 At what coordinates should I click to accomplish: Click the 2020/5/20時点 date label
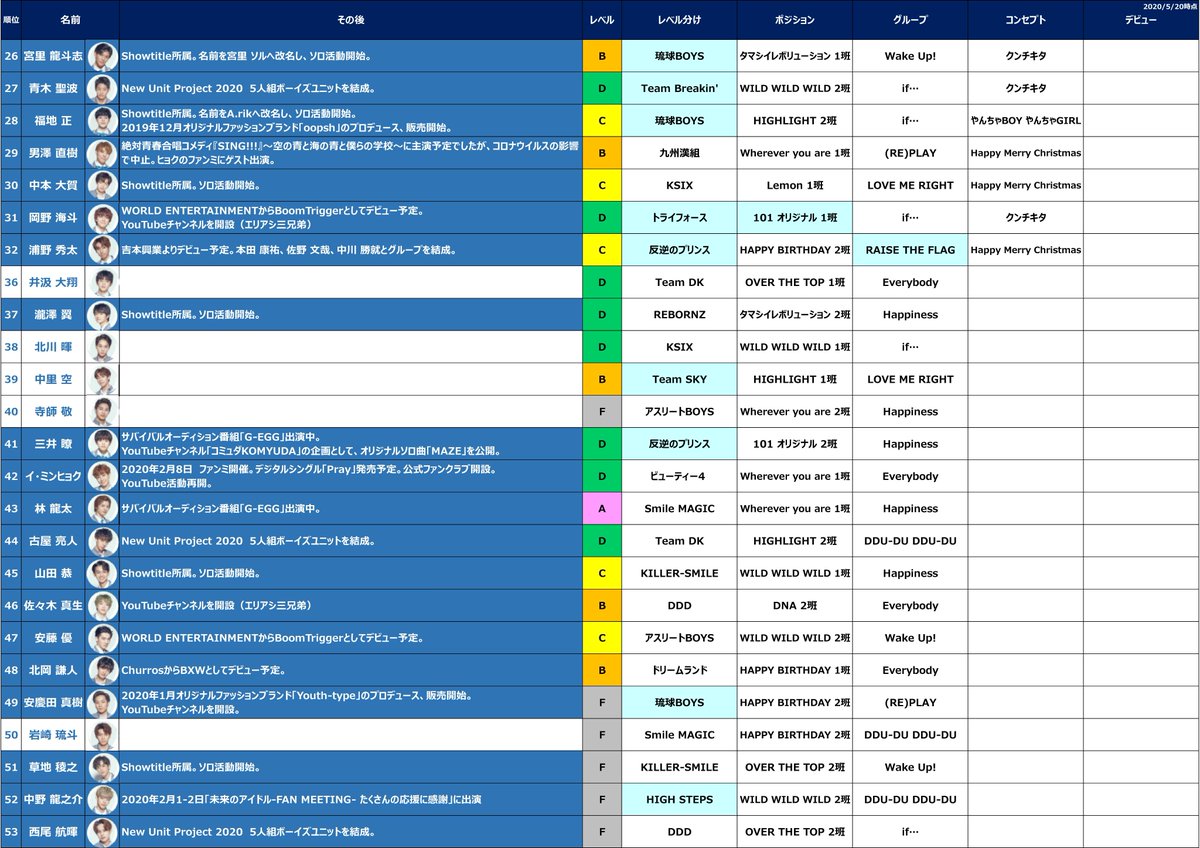[1169, 6]
